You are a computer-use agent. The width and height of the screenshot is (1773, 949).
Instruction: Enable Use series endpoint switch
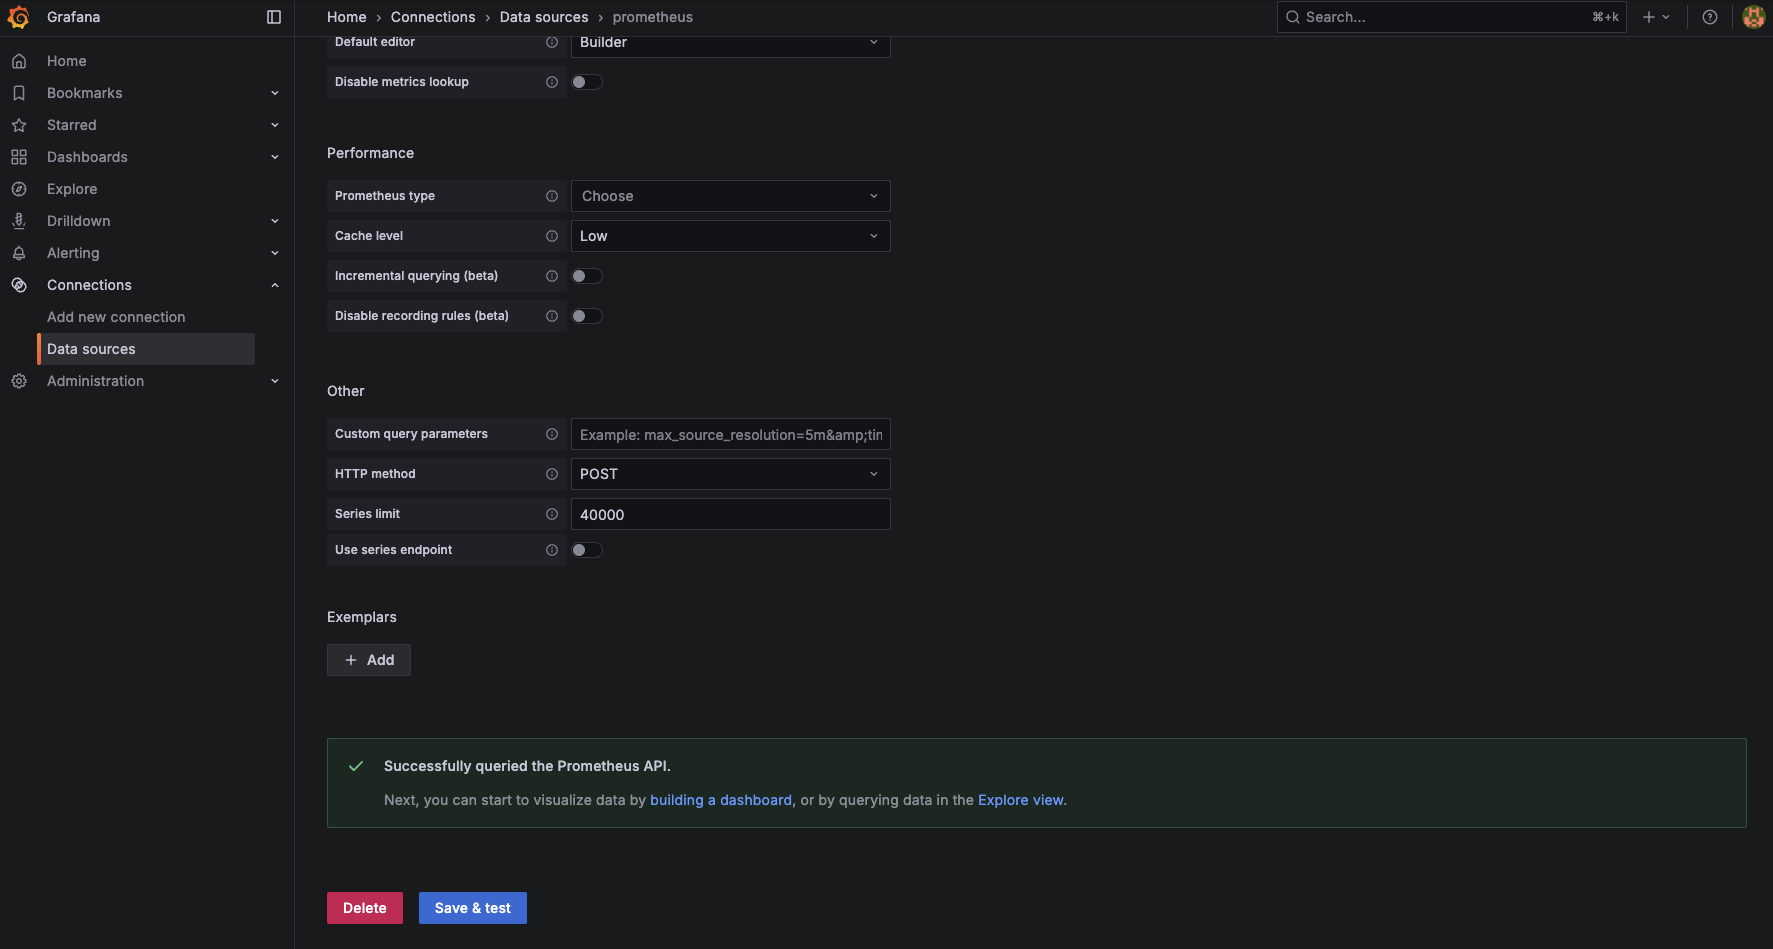tap(587, 550)
